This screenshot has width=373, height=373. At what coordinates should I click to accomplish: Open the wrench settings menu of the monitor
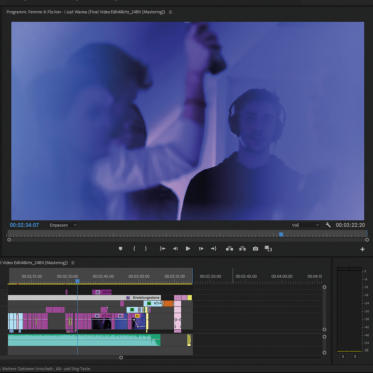click(328, 225)
